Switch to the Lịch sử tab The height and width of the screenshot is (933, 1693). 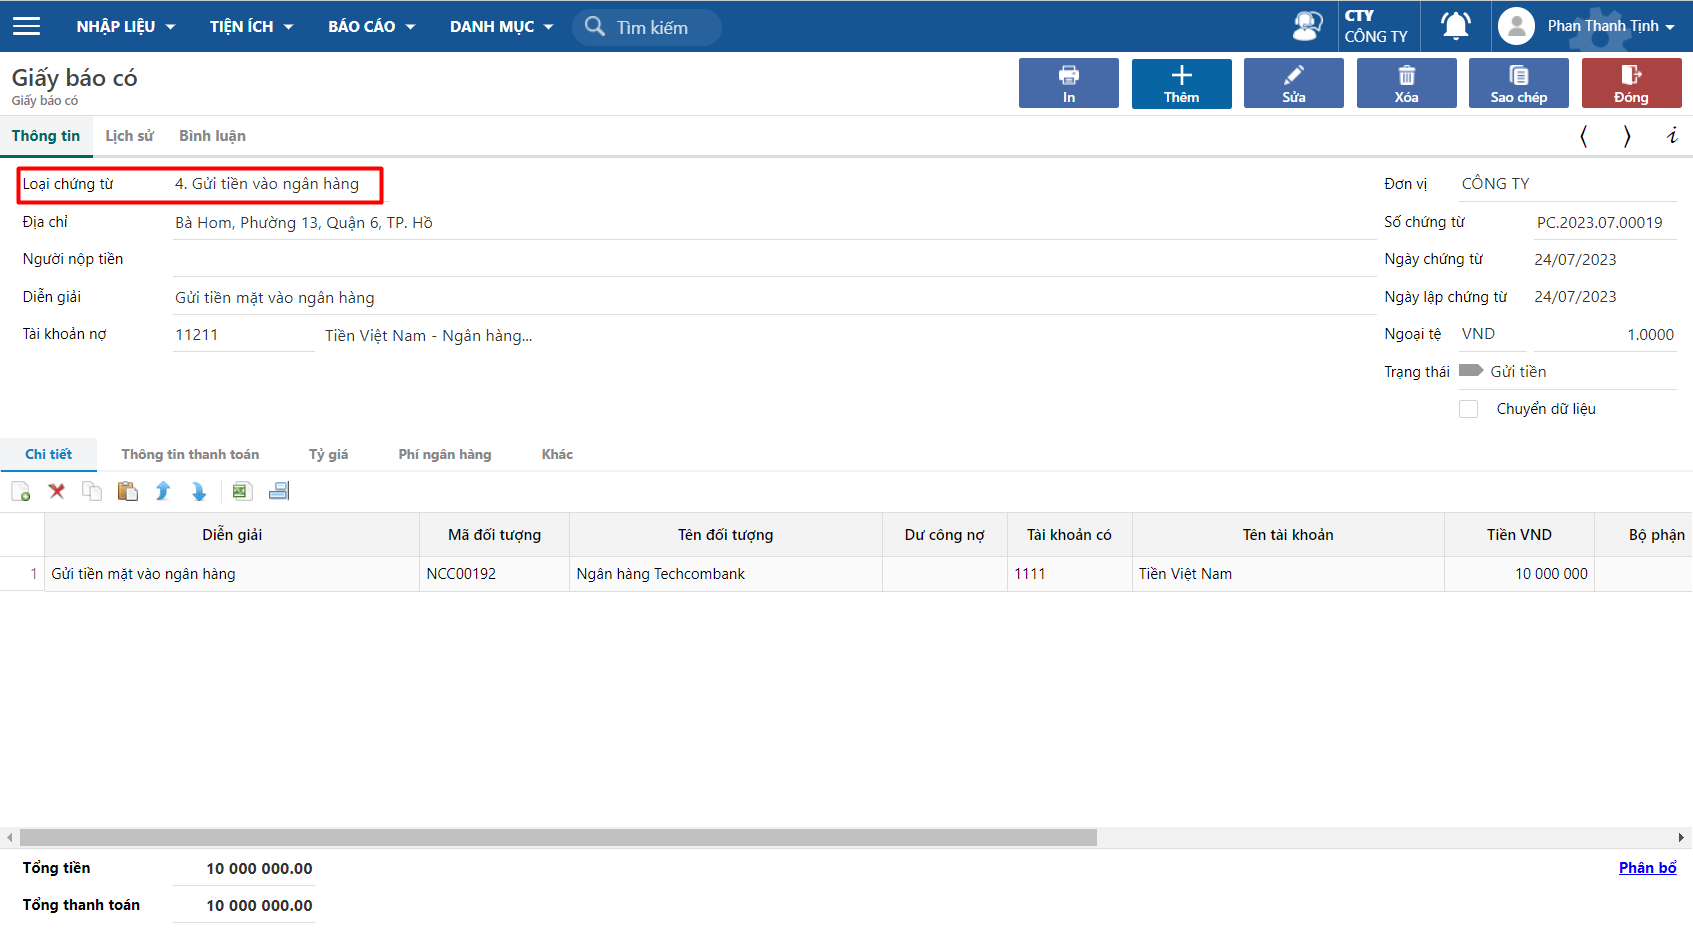129,136
